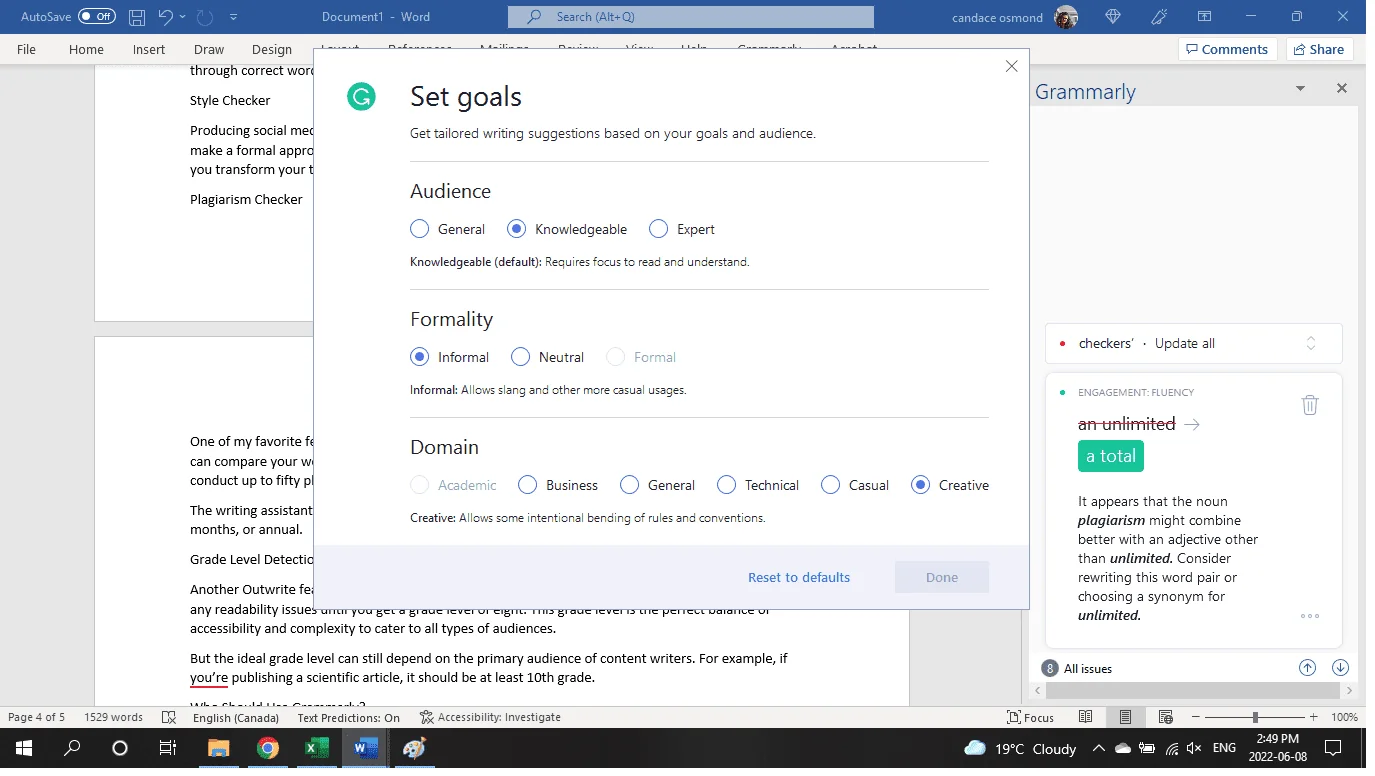1375x776 pixels.
Task: Open Customize Quick Access Toolbar dropdown
Action: pos(233,17)
